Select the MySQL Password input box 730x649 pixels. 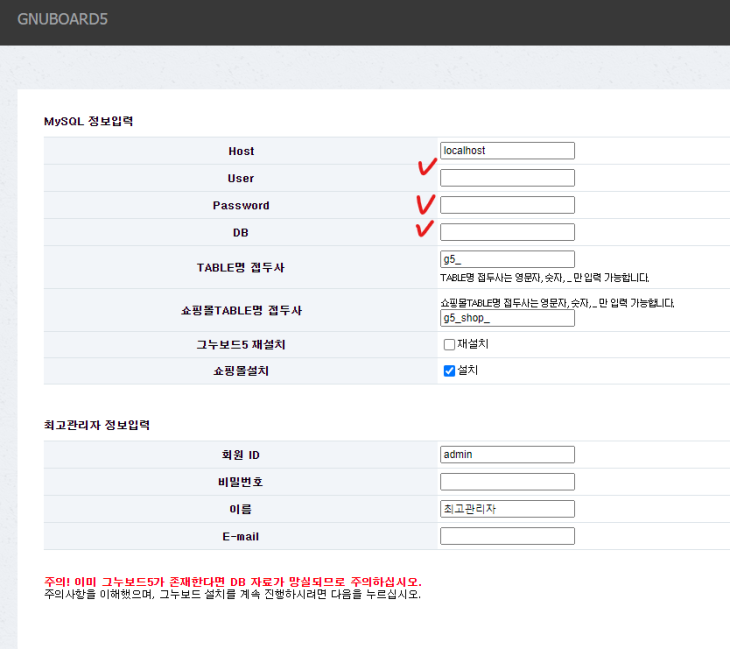(x=507, y=205)
